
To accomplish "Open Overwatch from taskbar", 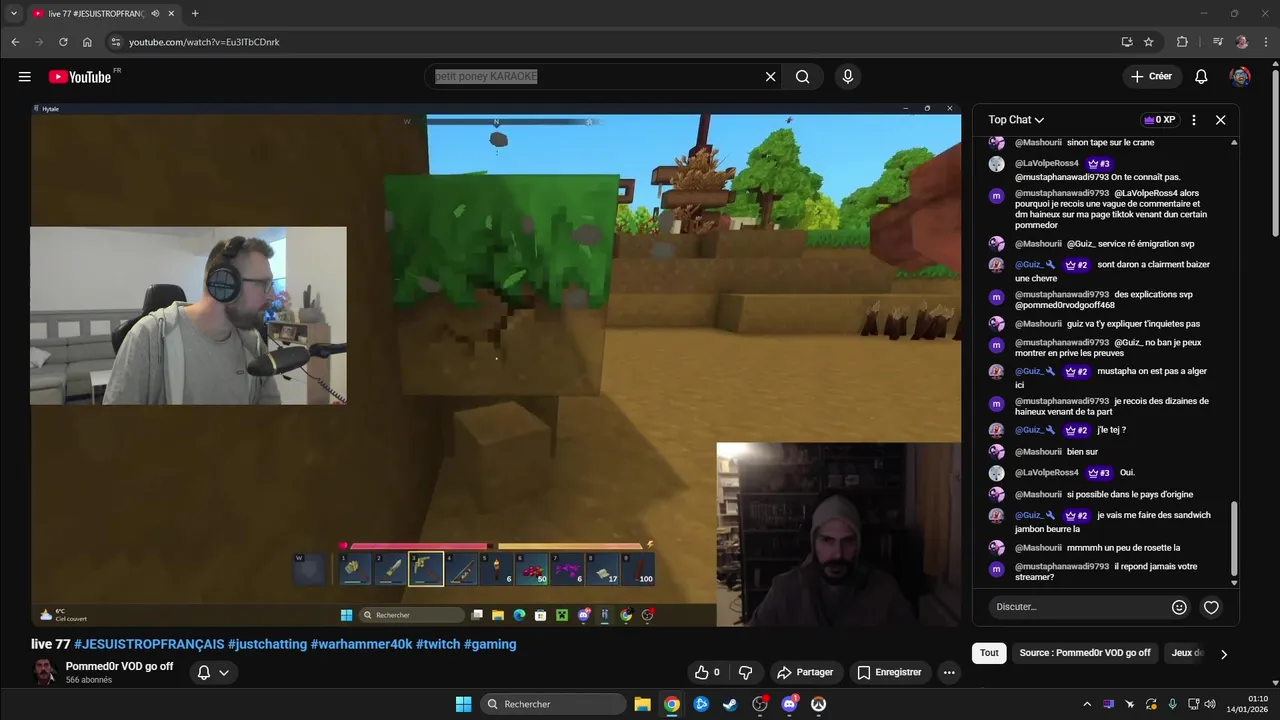I will (x=818, y=704).
